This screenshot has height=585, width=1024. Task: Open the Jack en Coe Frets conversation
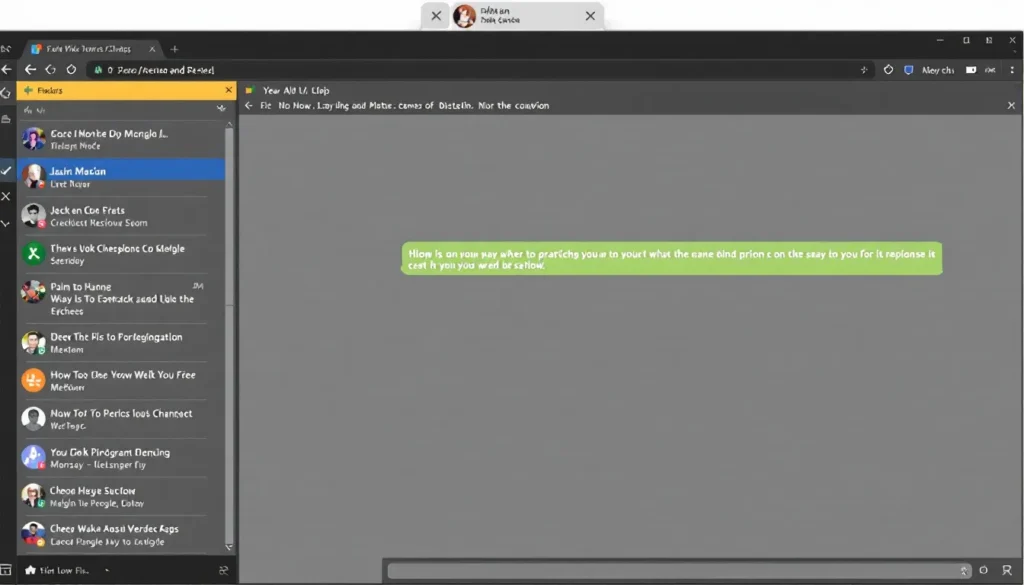[x=120, y=216]
